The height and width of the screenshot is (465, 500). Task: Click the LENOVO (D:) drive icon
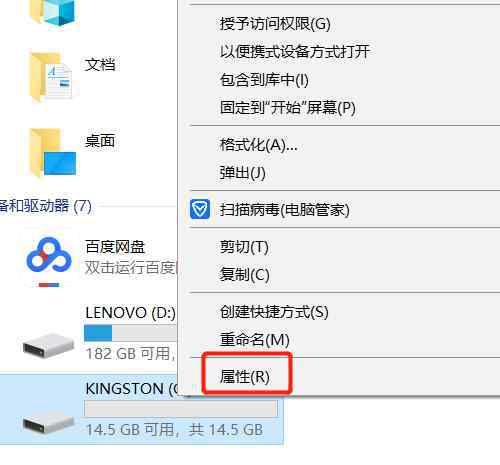(48, 345)
